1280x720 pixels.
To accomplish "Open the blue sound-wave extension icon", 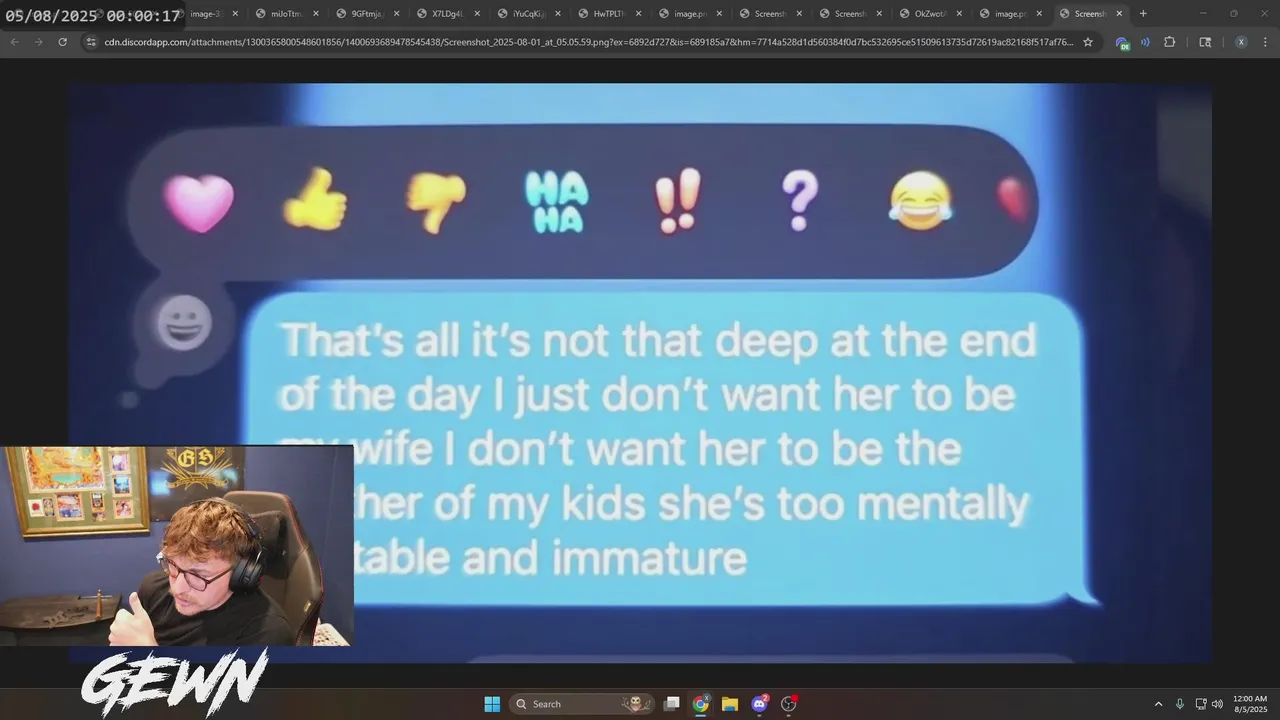I will point(1145,42).
